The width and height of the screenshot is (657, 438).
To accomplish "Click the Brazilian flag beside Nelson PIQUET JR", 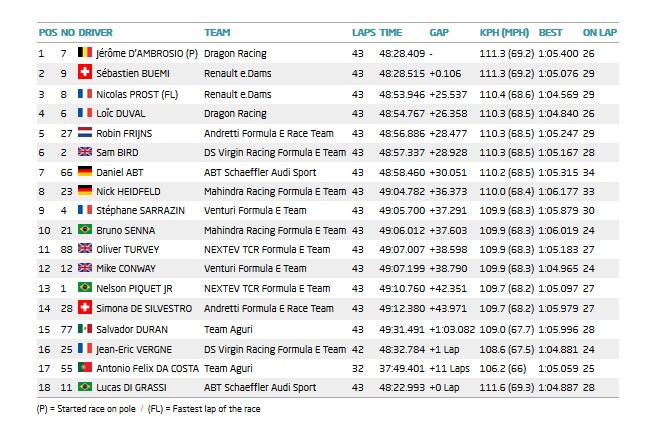I will click(85, 287).
